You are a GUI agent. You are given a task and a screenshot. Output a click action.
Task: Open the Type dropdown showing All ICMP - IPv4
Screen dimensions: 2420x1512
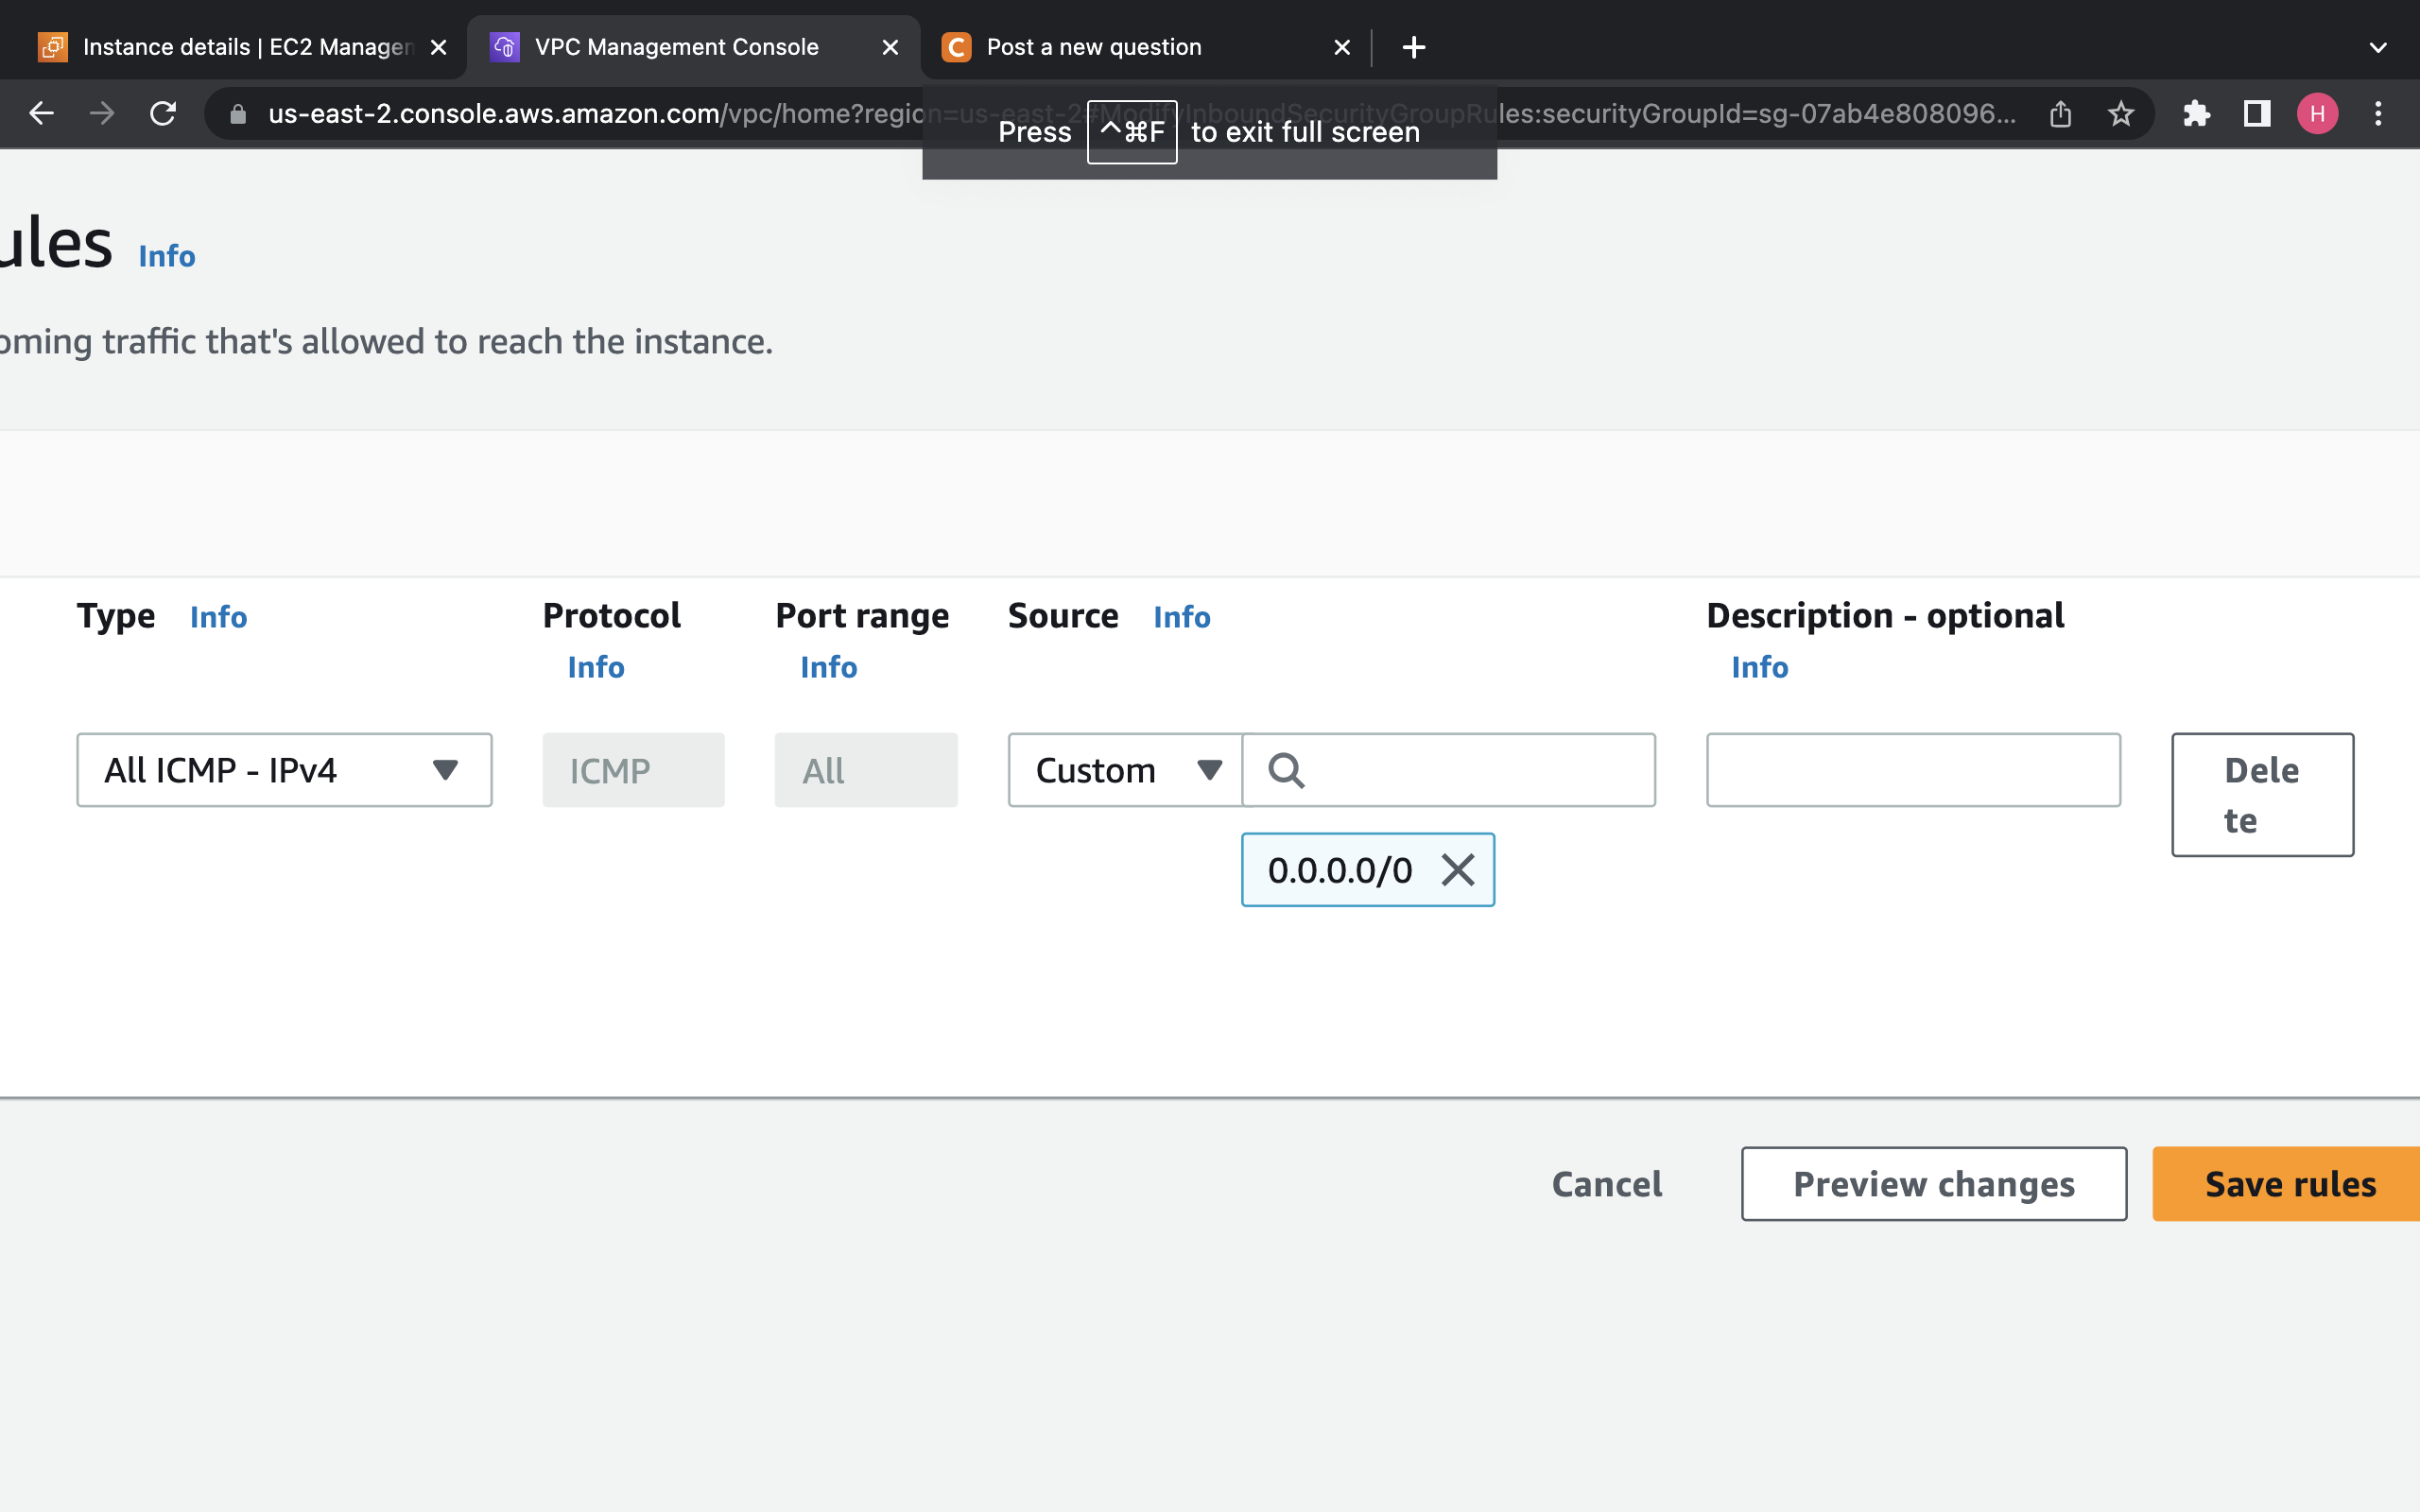coord(284,770)
